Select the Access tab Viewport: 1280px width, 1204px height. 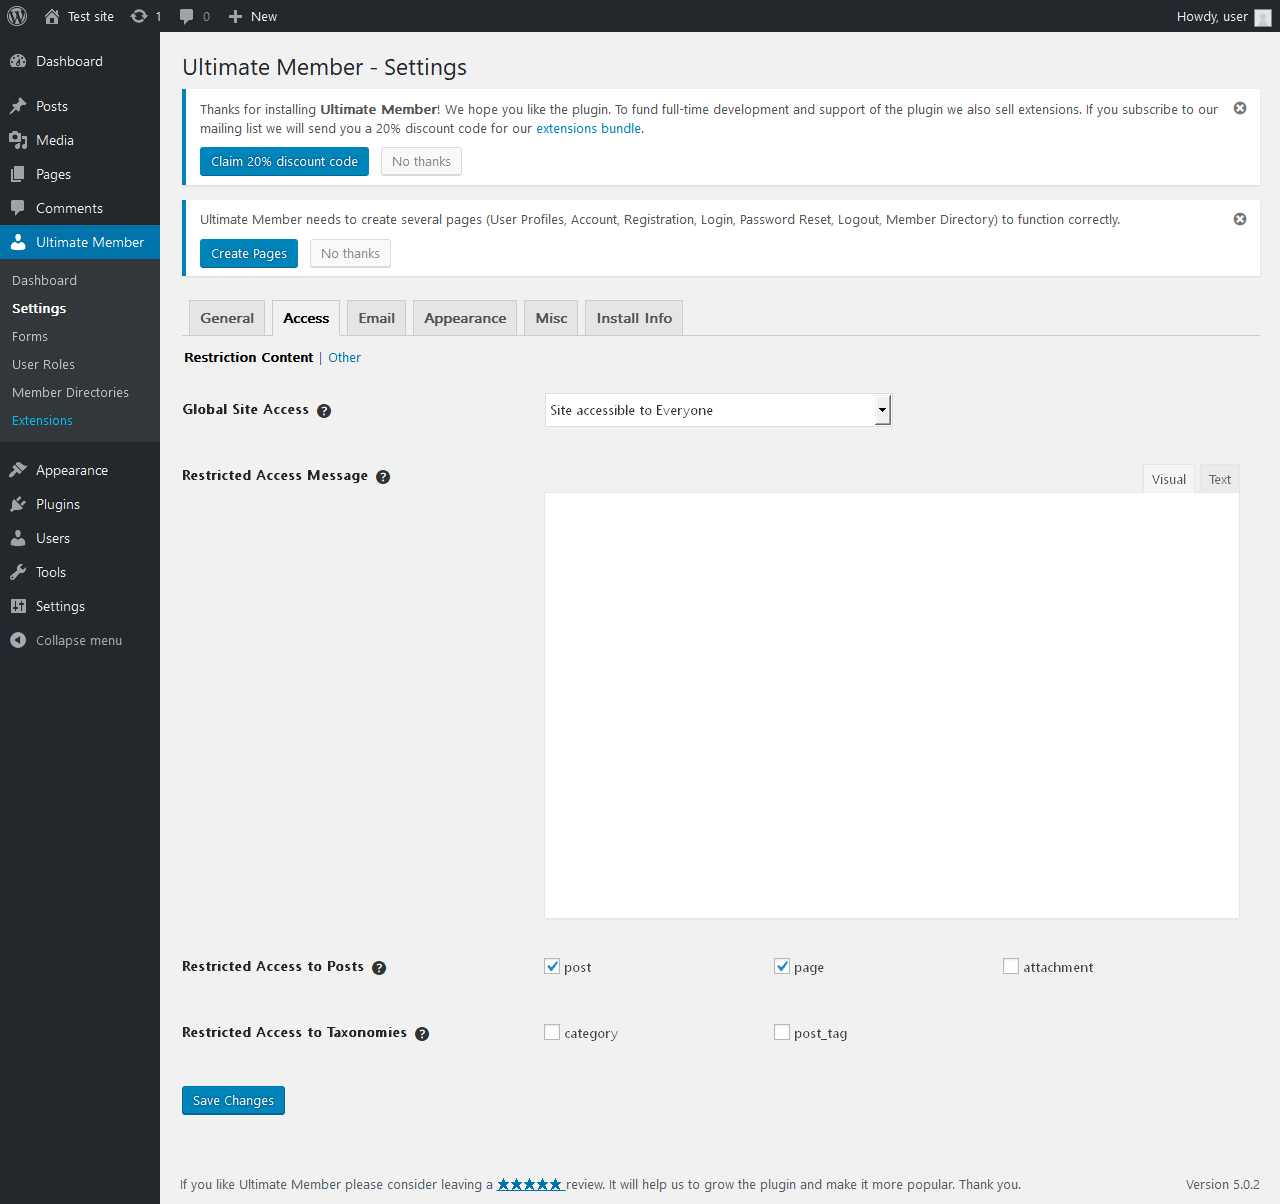pos(306,318)
